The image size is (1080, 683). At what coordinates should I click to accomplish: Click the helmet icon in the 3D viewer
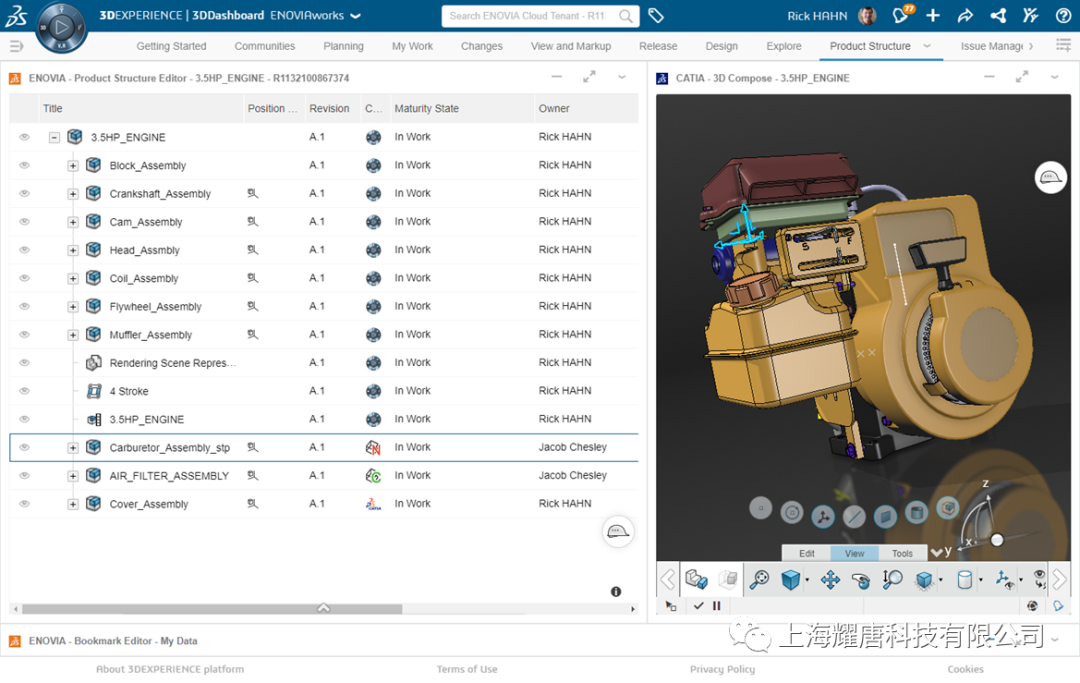coord(1050,178)
